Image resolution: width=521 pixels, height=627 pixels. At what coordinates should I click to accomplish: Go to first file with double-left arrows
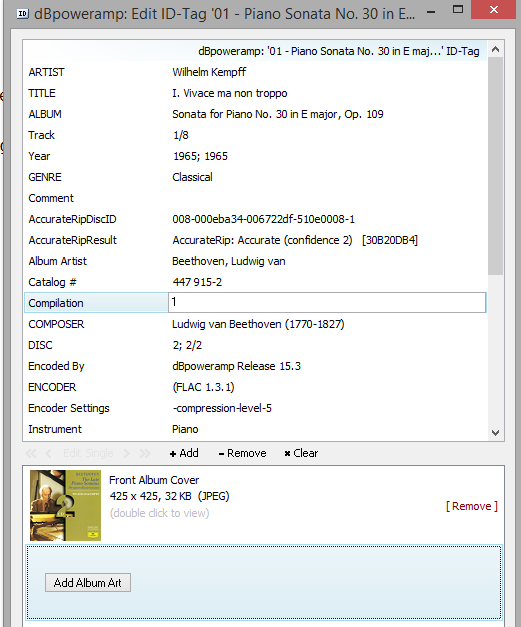coord(31,453)
